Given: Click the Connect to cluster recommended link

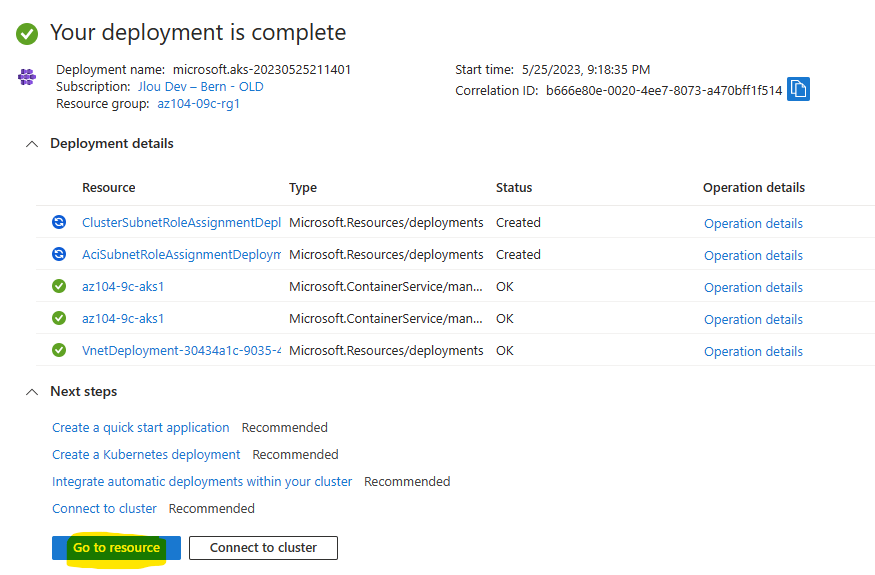Looking at the screenshot, I should point(104,509).
